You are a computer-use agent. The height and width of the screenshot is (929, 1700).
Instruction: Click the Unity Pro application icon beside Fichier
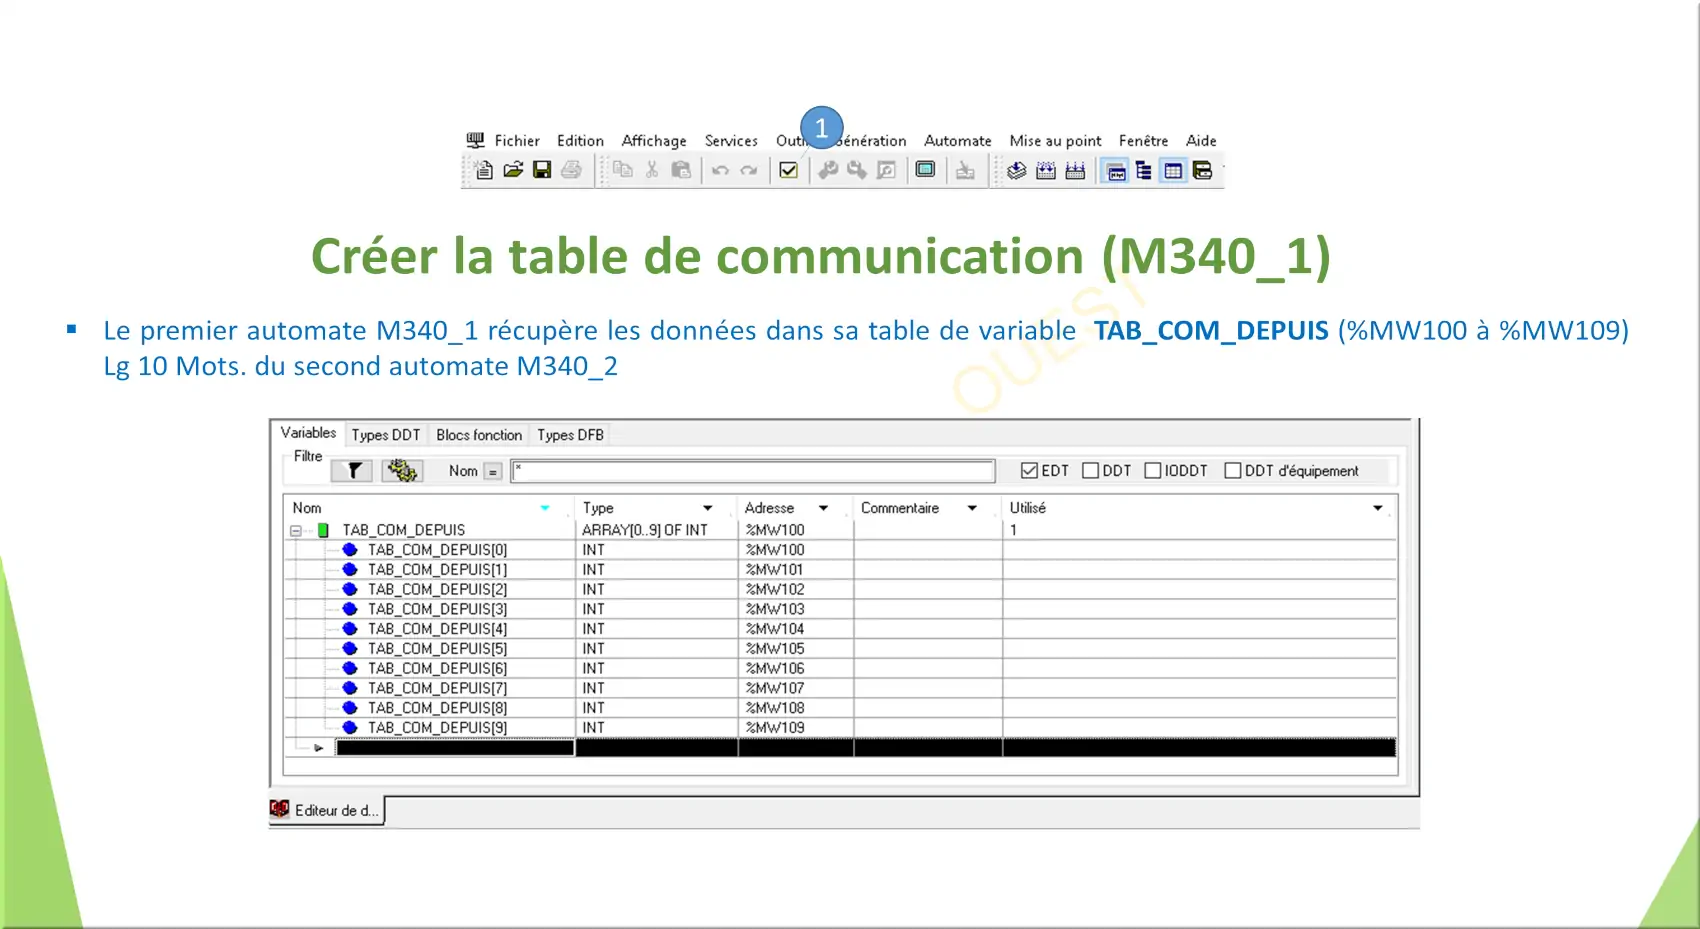pos(475,140)
